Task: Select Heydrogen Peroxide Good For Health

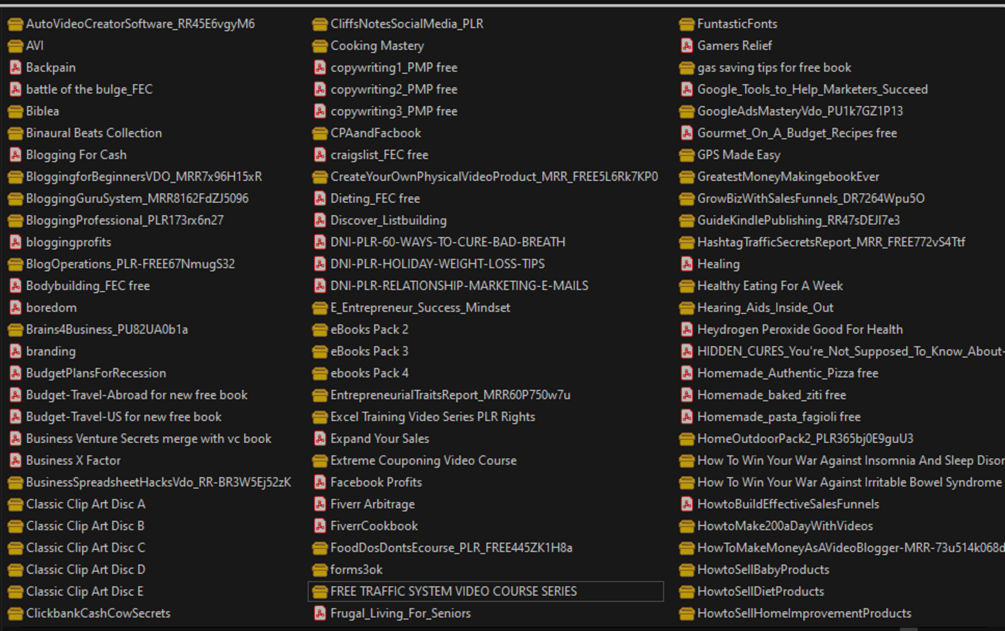Action: [800, 330]
